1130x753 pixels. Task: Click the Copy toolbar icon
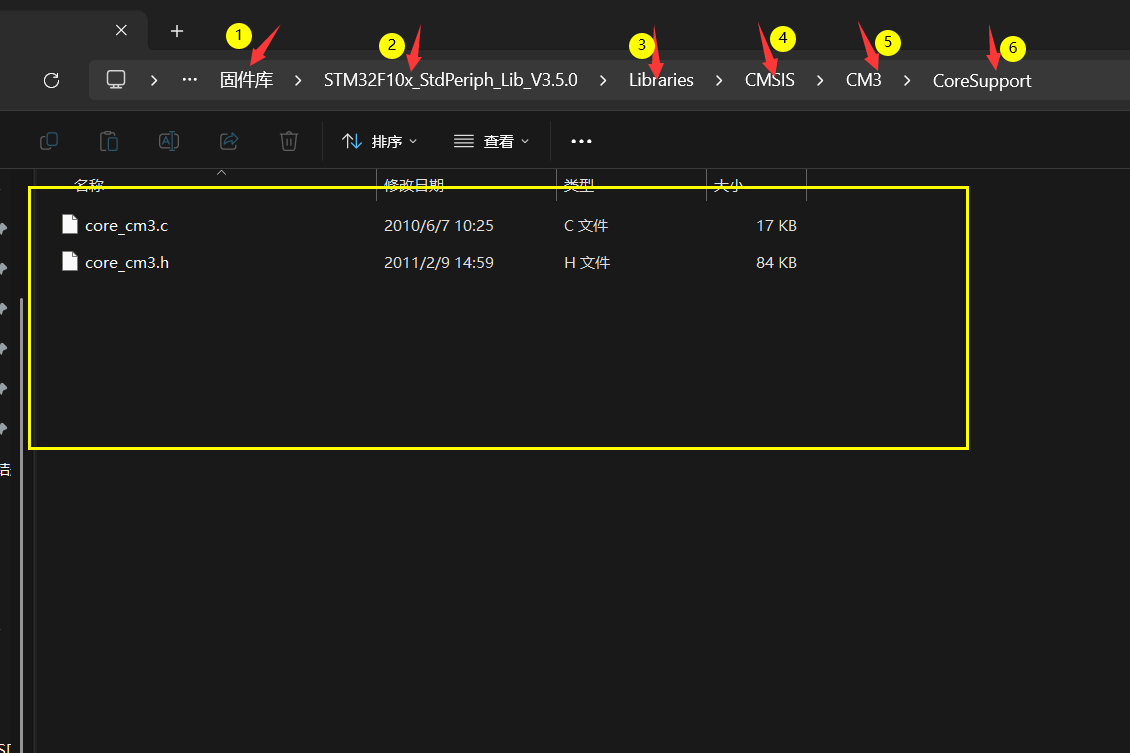[49, 141]
